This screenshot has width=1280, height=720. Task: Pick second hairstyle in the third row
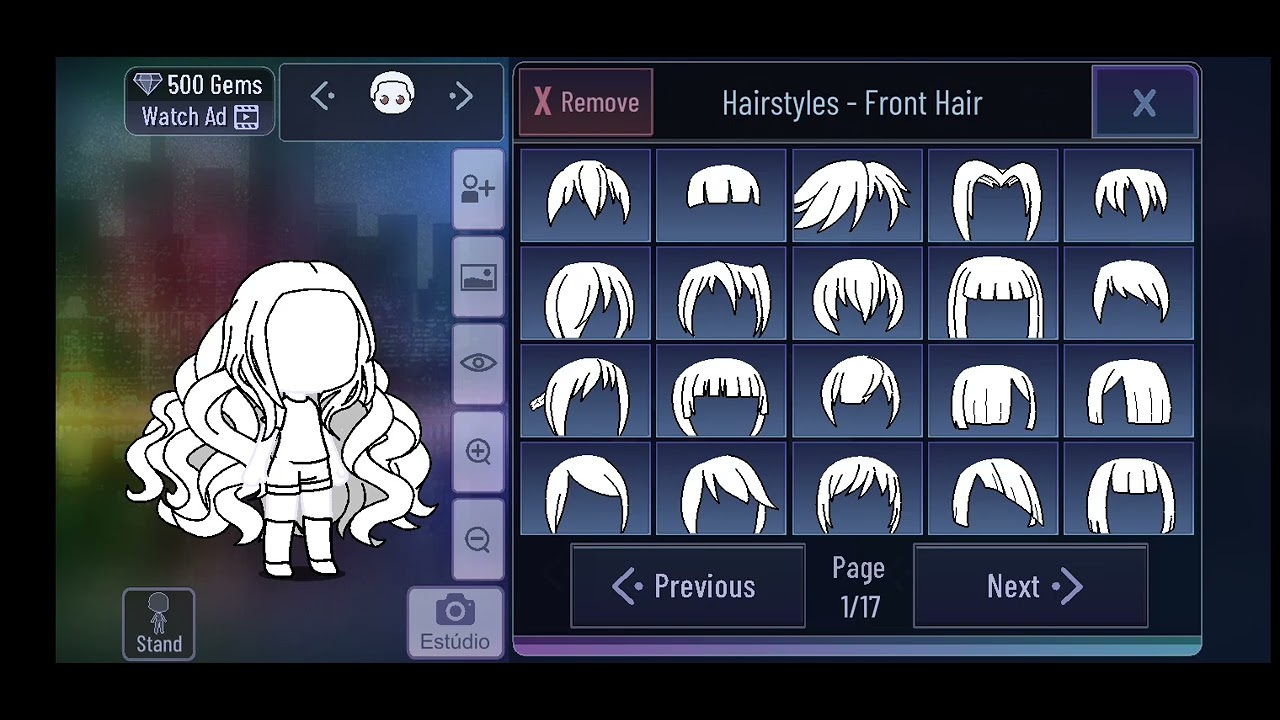(721, 391)
